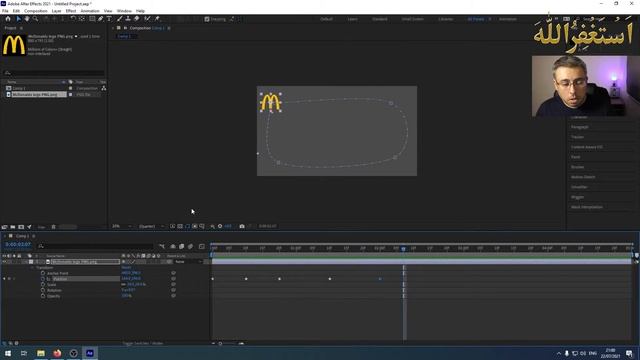Open Firefox from the taskbar
This screenshot has width=640, height=360.
coord(57,353)
